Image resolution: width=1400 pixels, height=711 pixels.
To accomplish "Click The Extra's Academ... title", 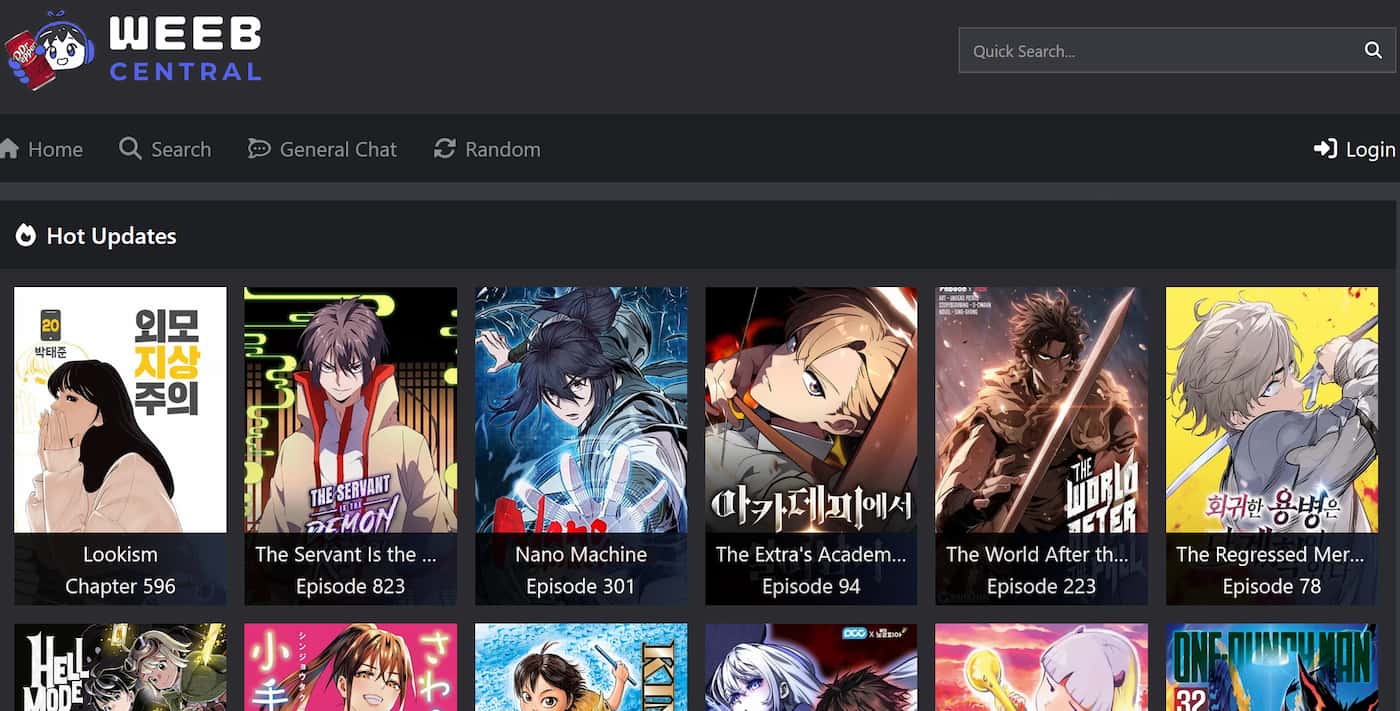I will 811,554.
